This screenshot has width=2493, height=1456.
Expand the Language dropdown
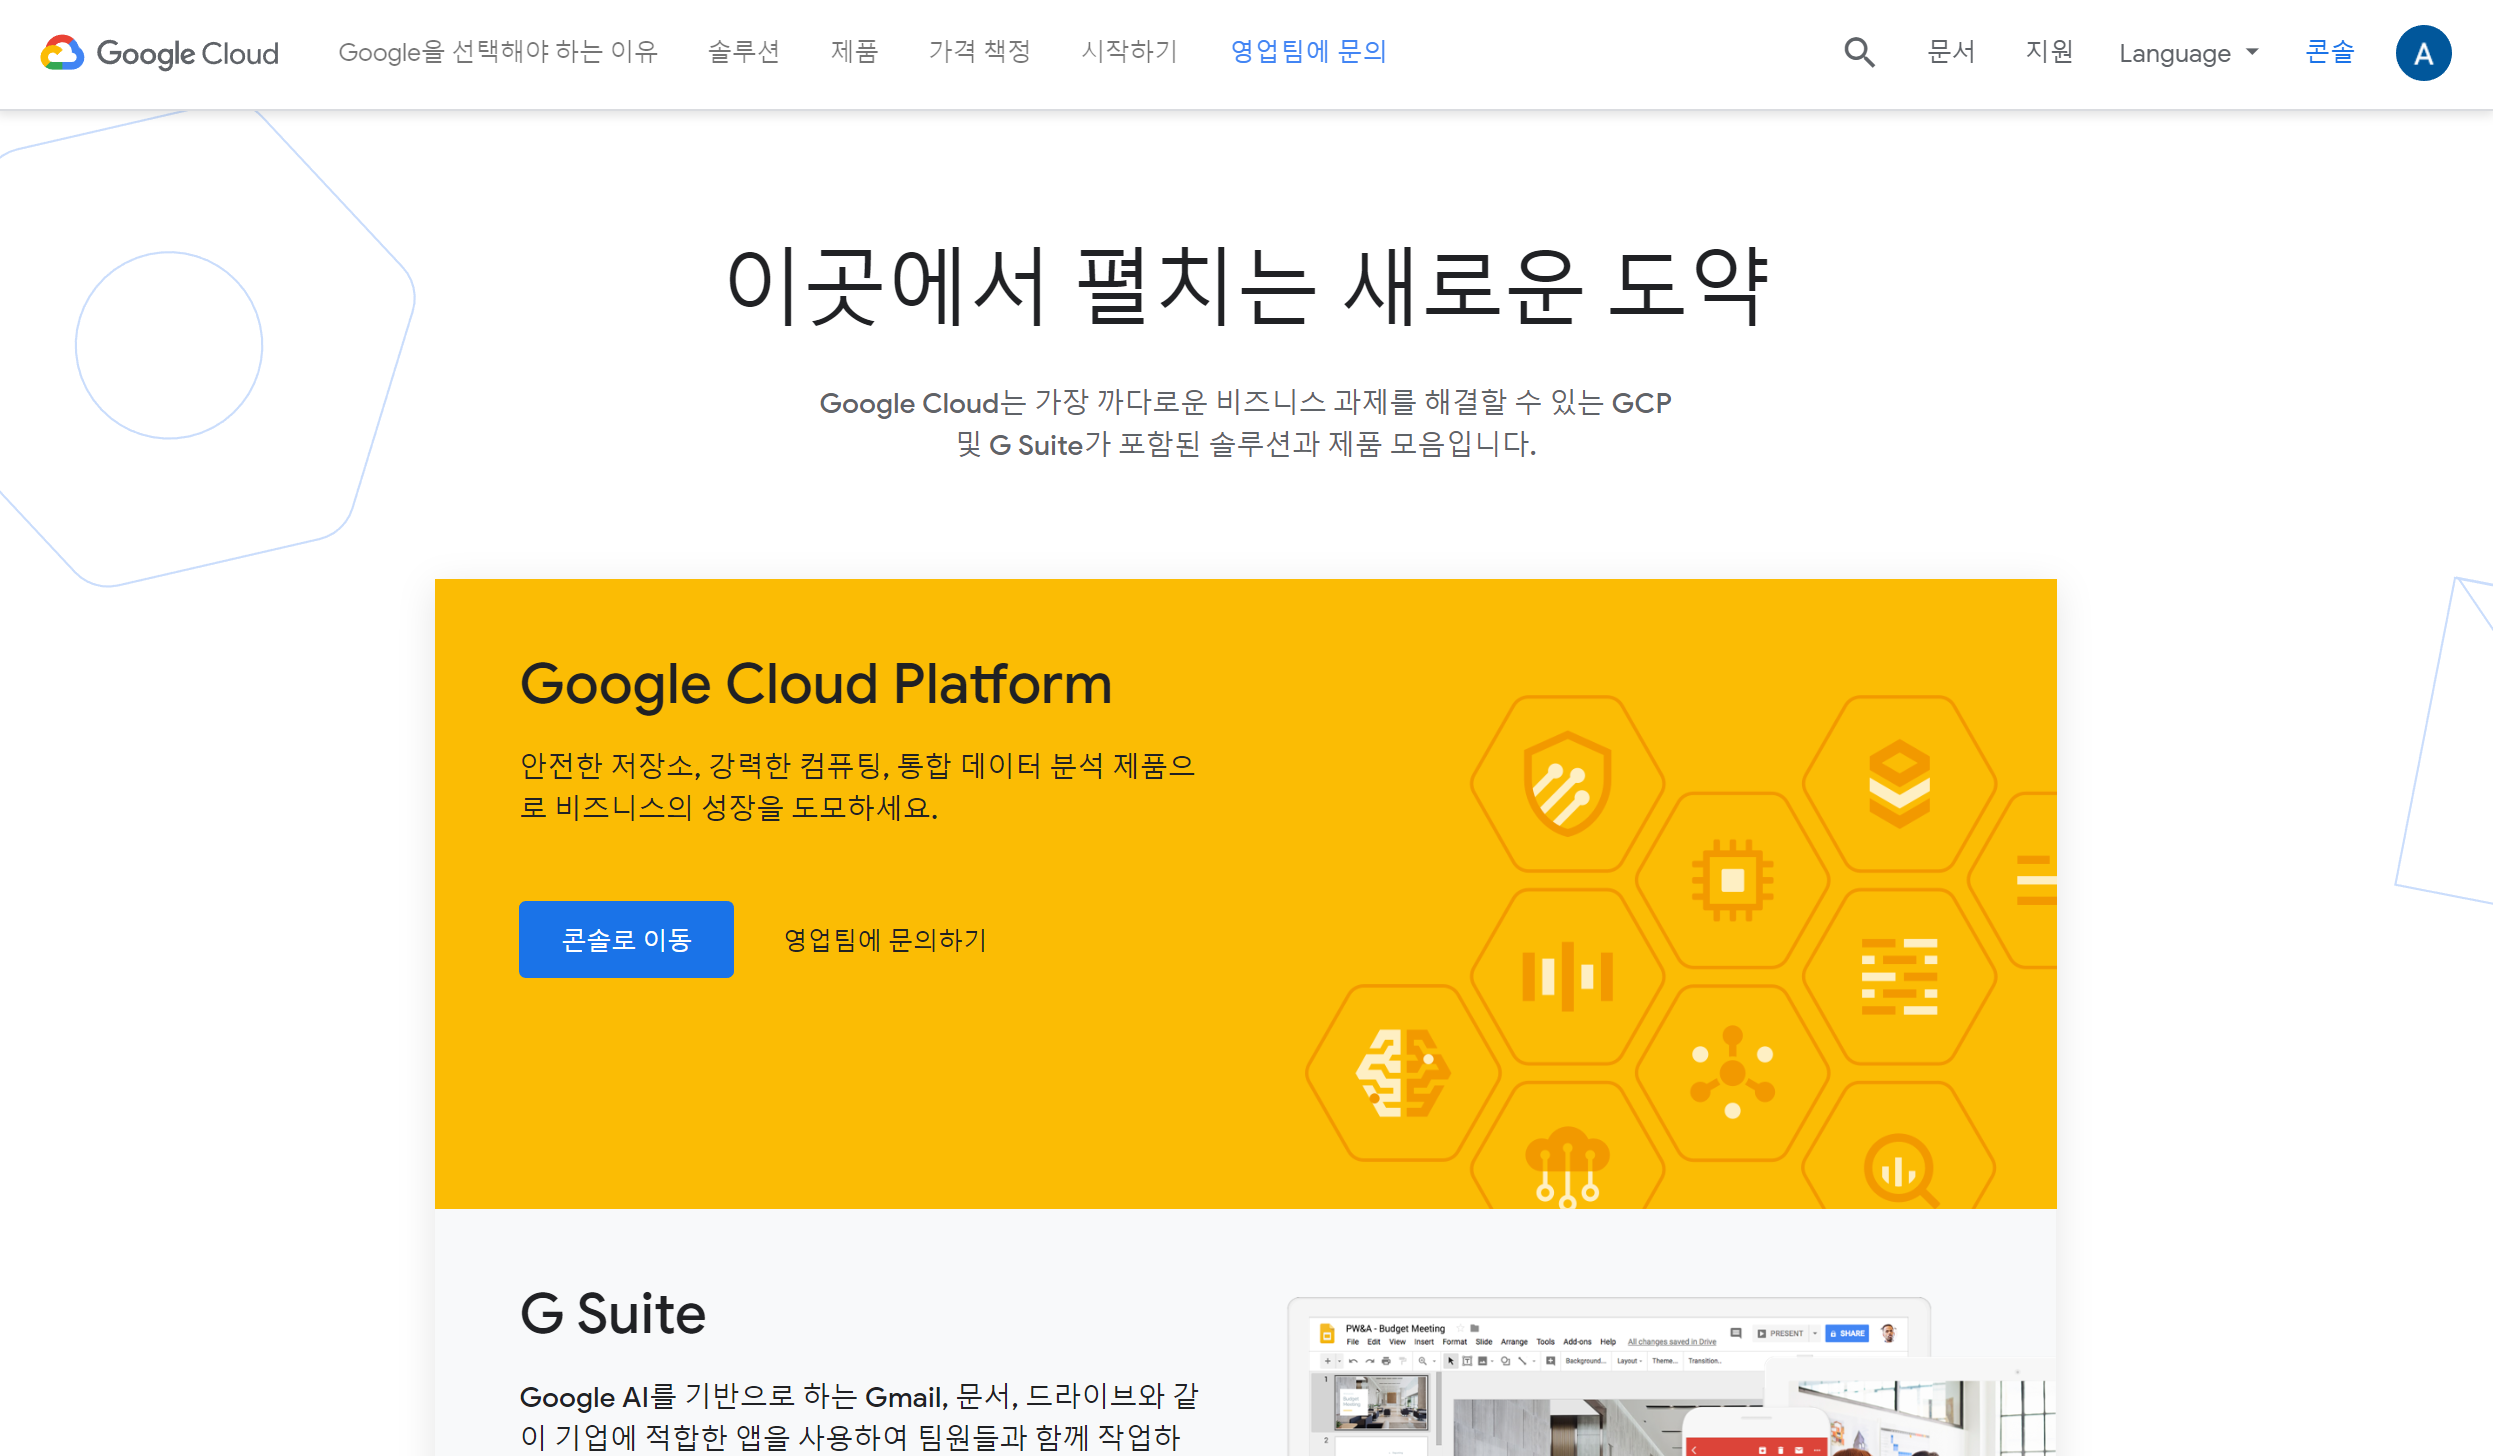(2188, 53)
